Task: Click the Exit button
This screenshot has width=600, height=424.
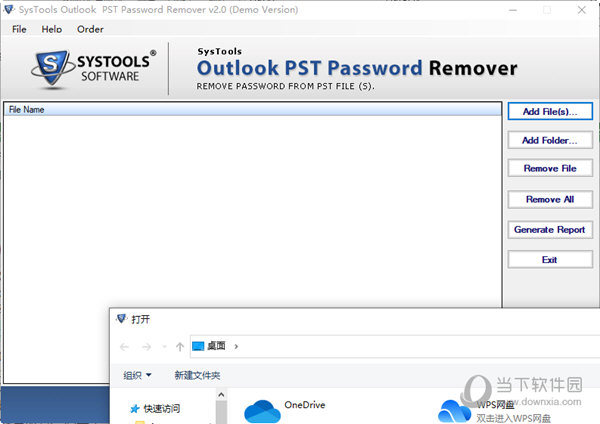Action: [550, 260]
